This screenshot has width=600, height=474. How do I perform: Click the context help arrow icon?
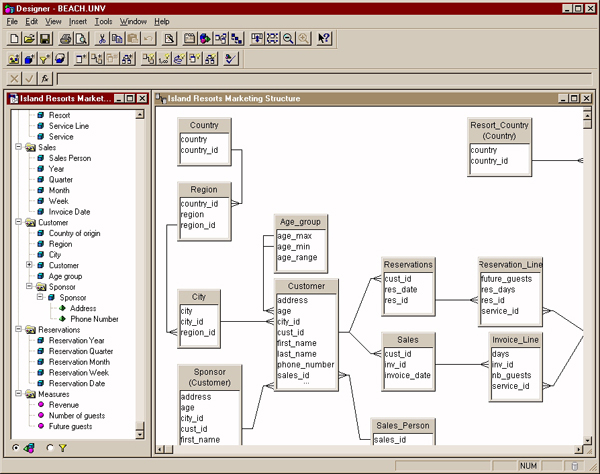point(325,39)
